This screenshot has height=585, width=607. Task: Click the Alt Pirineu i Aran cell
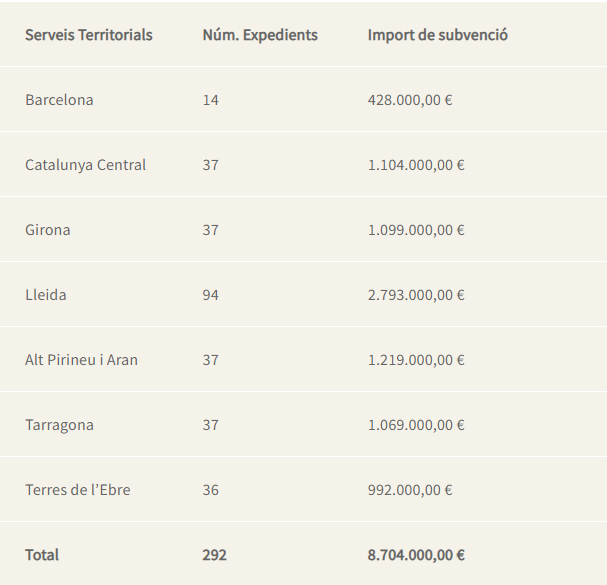[81, 360]
